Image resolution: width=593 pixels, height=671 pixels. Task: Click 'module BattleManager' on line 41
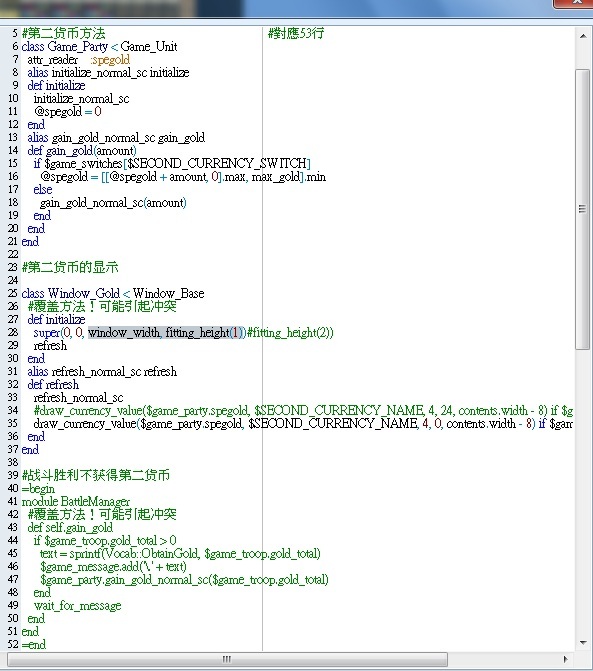[76, 502]
